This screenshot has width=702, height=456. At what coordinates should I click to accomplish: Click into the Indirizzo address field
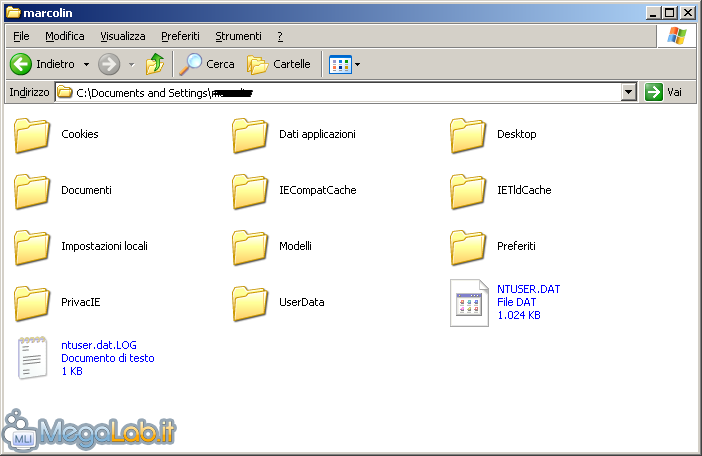[x=338, y=92]
